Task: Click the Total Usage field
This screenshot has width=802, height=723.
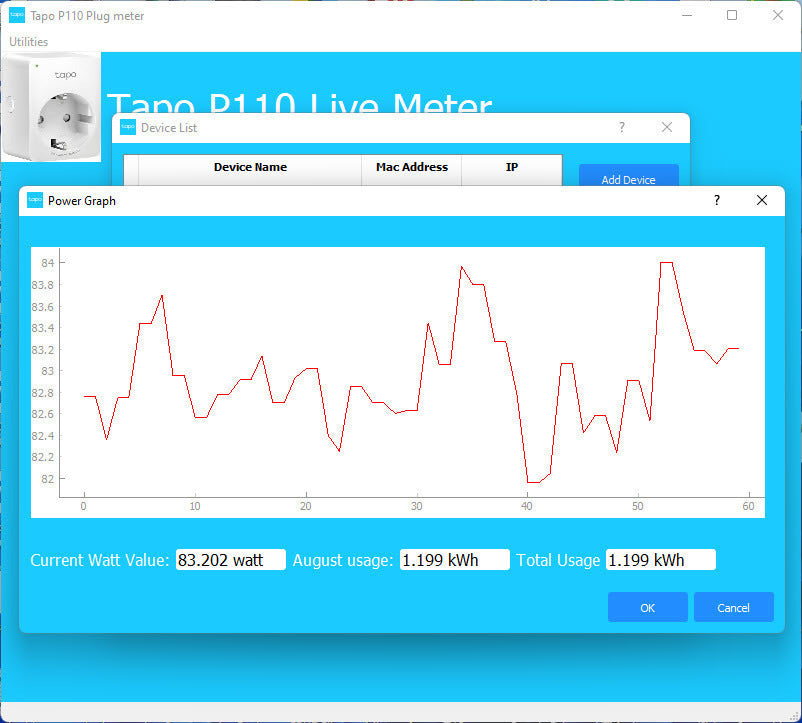Action: (660, 560)
